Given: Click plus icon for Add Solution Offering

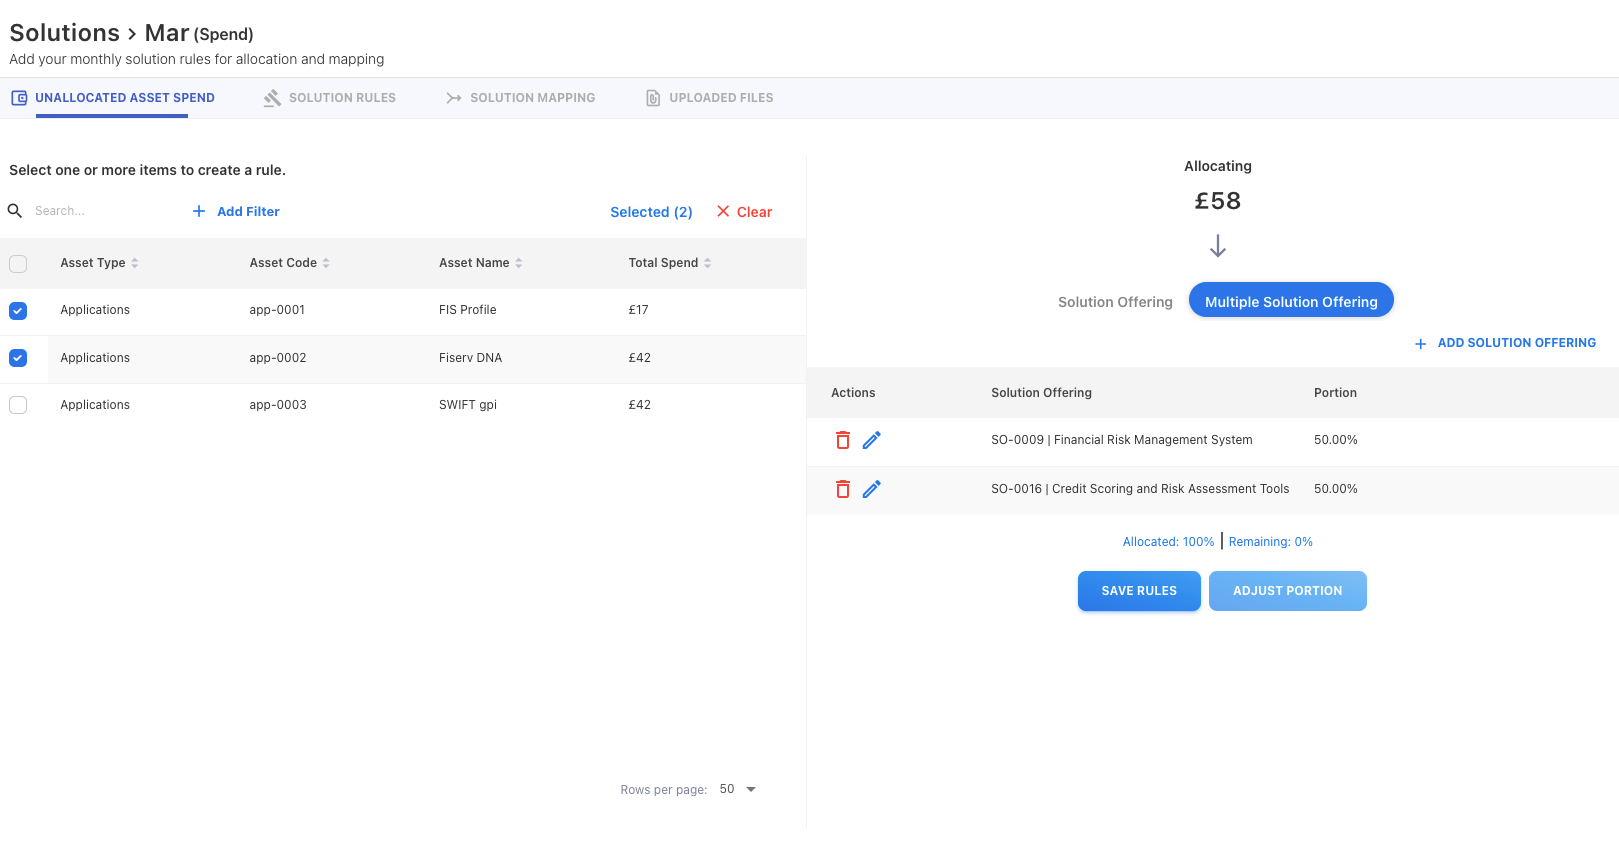Looking at the screenshot, I should pyautogui.click(x=1420, y=343).
